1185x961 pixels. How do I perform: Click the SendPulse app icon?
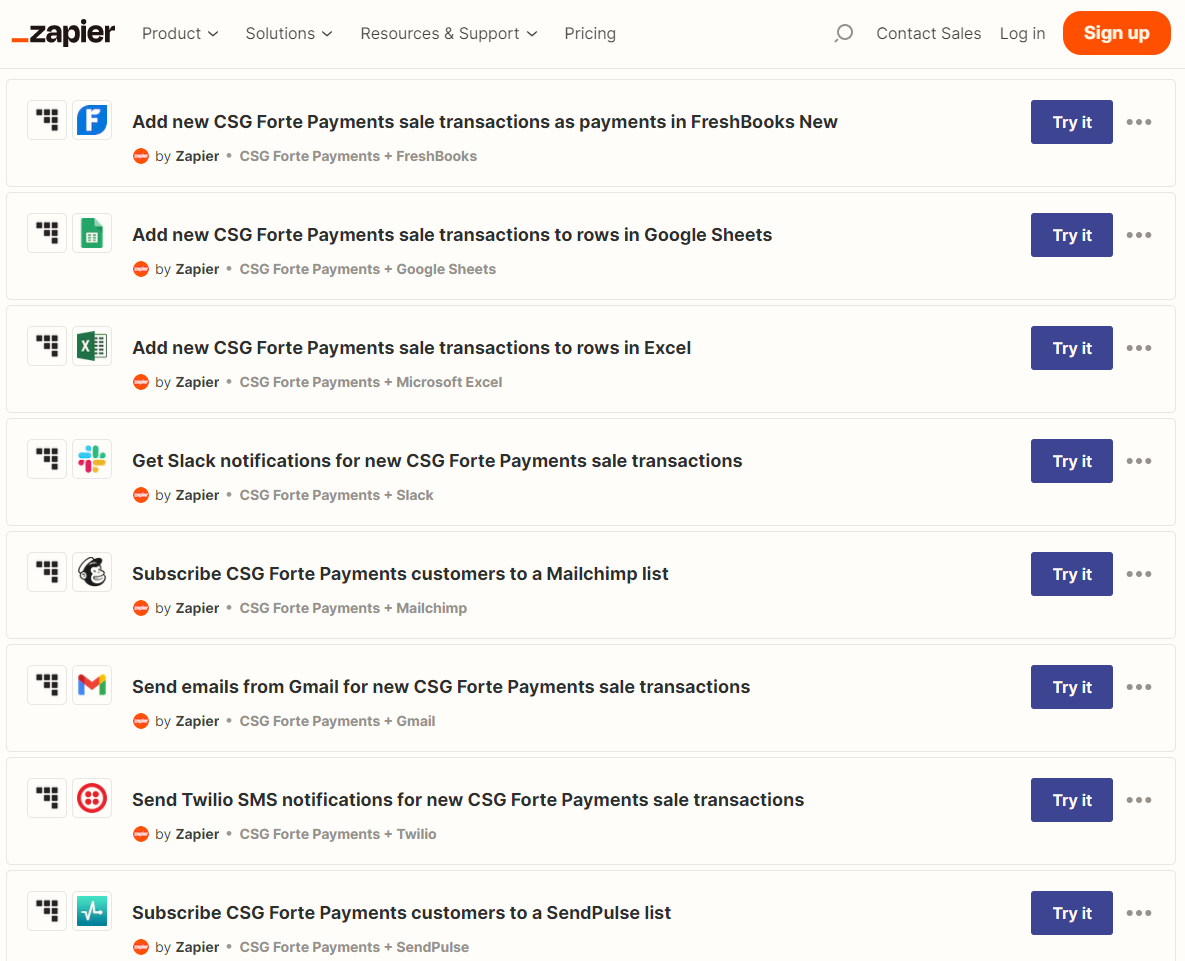pos(92,910)
